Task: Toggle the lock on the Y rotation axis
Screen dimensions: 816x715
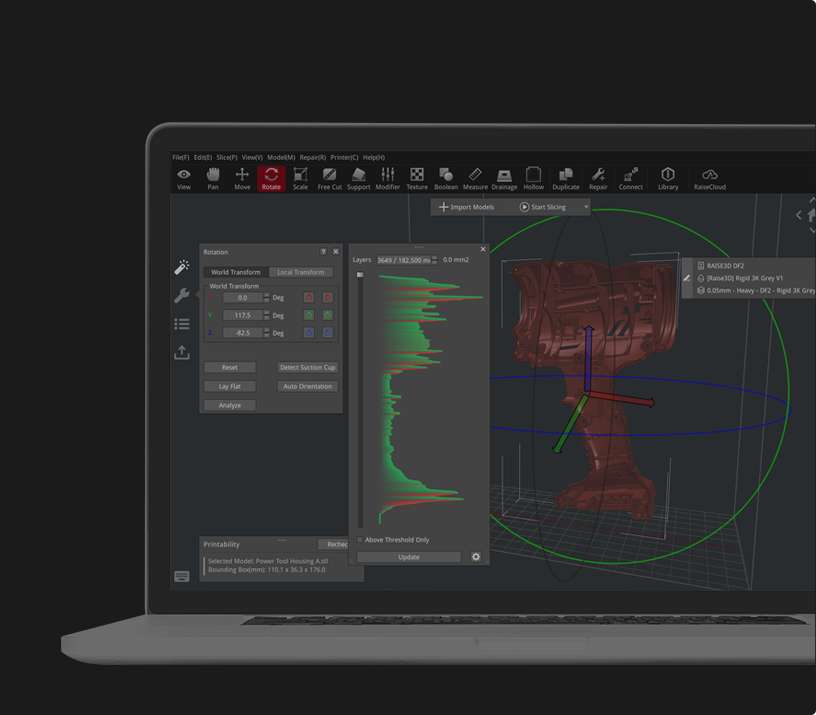Action: click(307, 315)
